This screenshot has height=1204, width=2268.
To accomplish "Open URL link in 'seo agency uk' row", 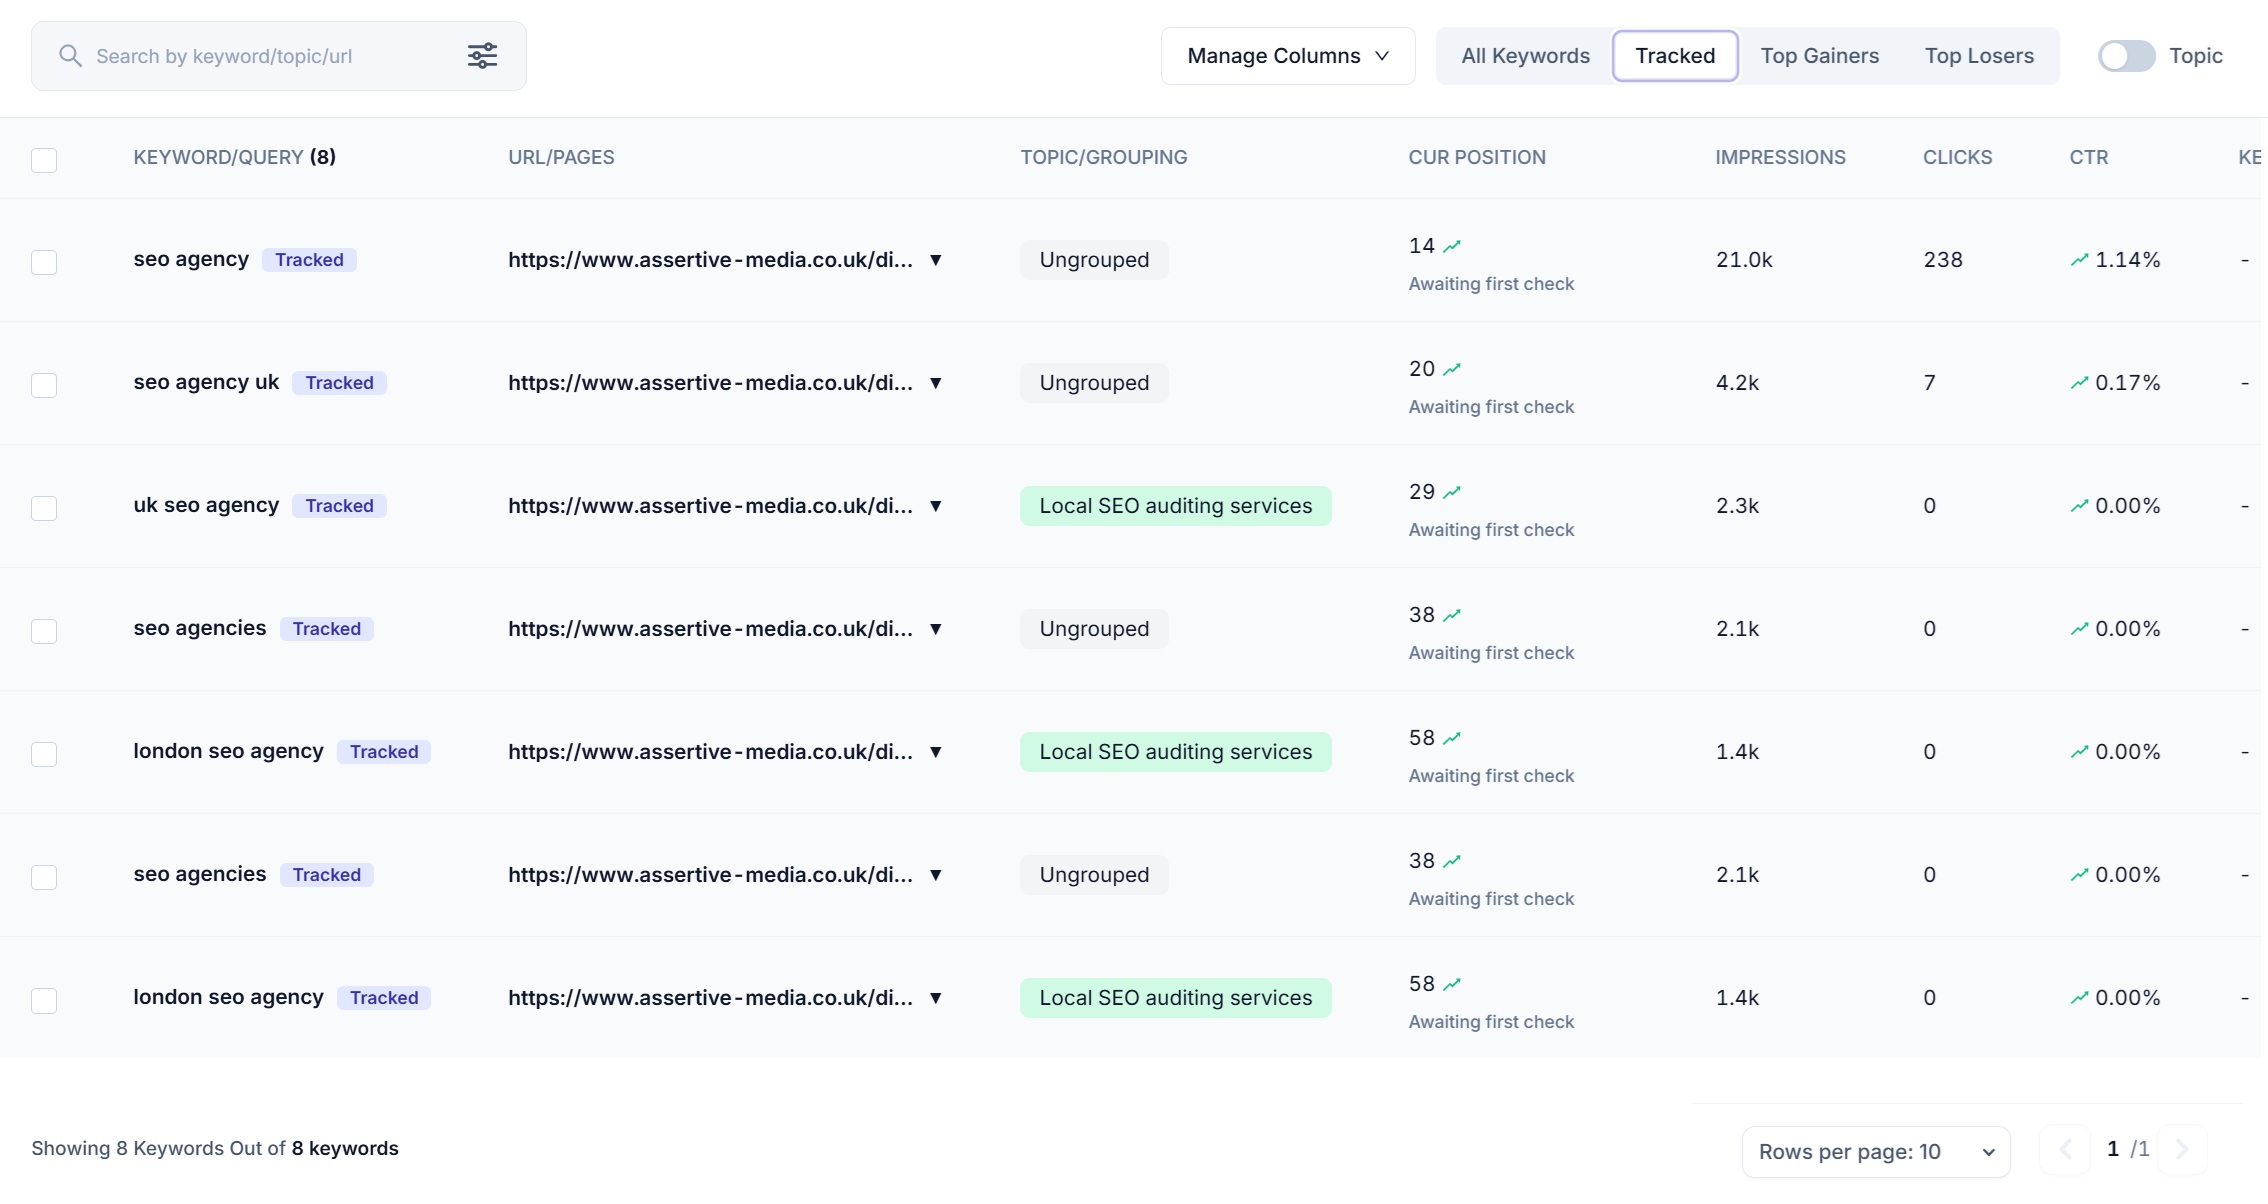I will click(x=710, y=383).
